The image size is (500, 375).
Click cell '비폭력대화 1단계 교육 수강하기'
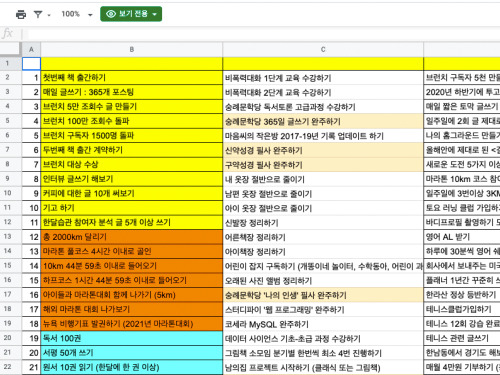click(x=323, y=78)
